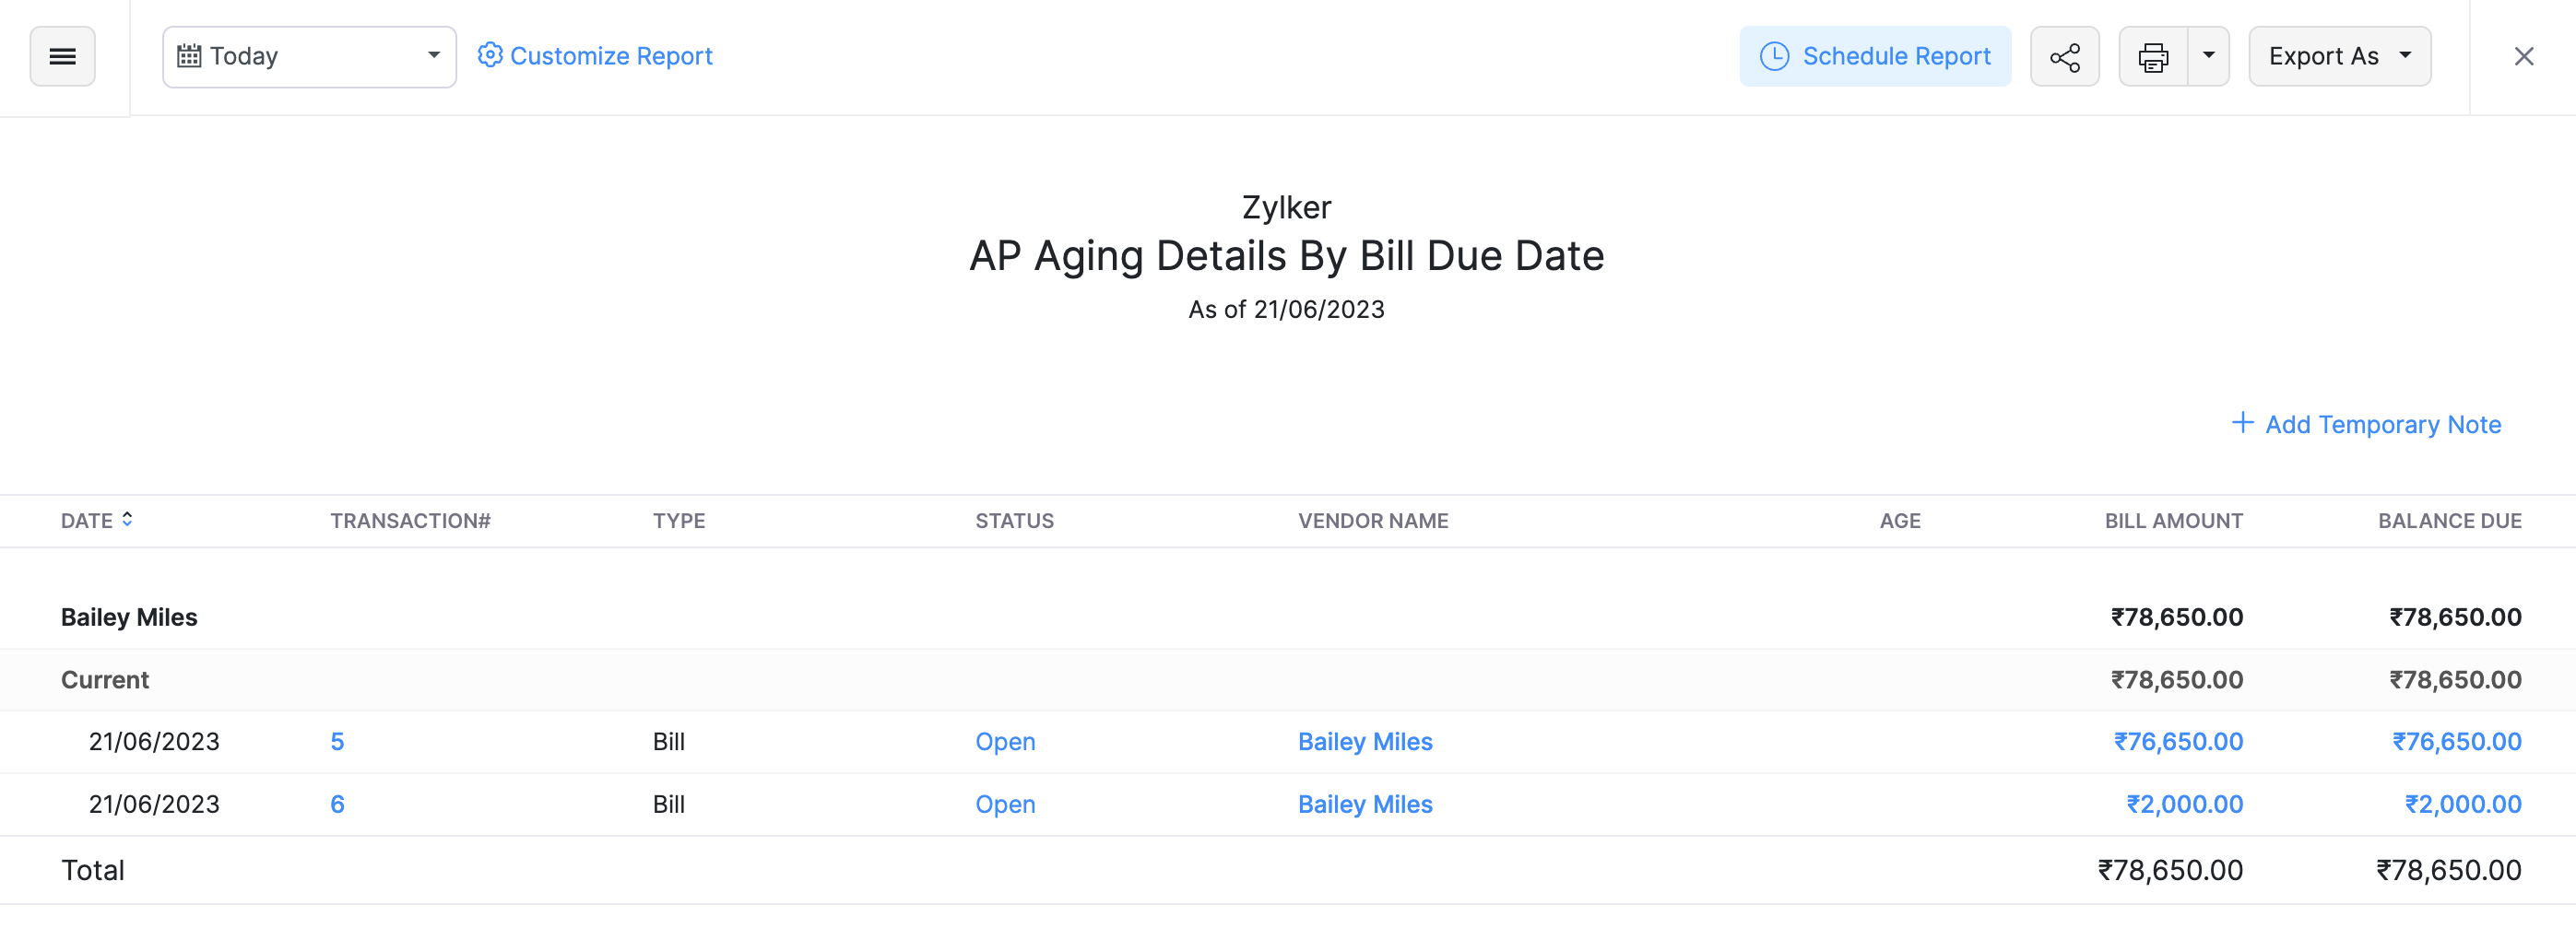This screenshot has height=940, width=2576.
Task: Open vendor Bailey Miles from the first bill row
Action: tap(1365, 741)
